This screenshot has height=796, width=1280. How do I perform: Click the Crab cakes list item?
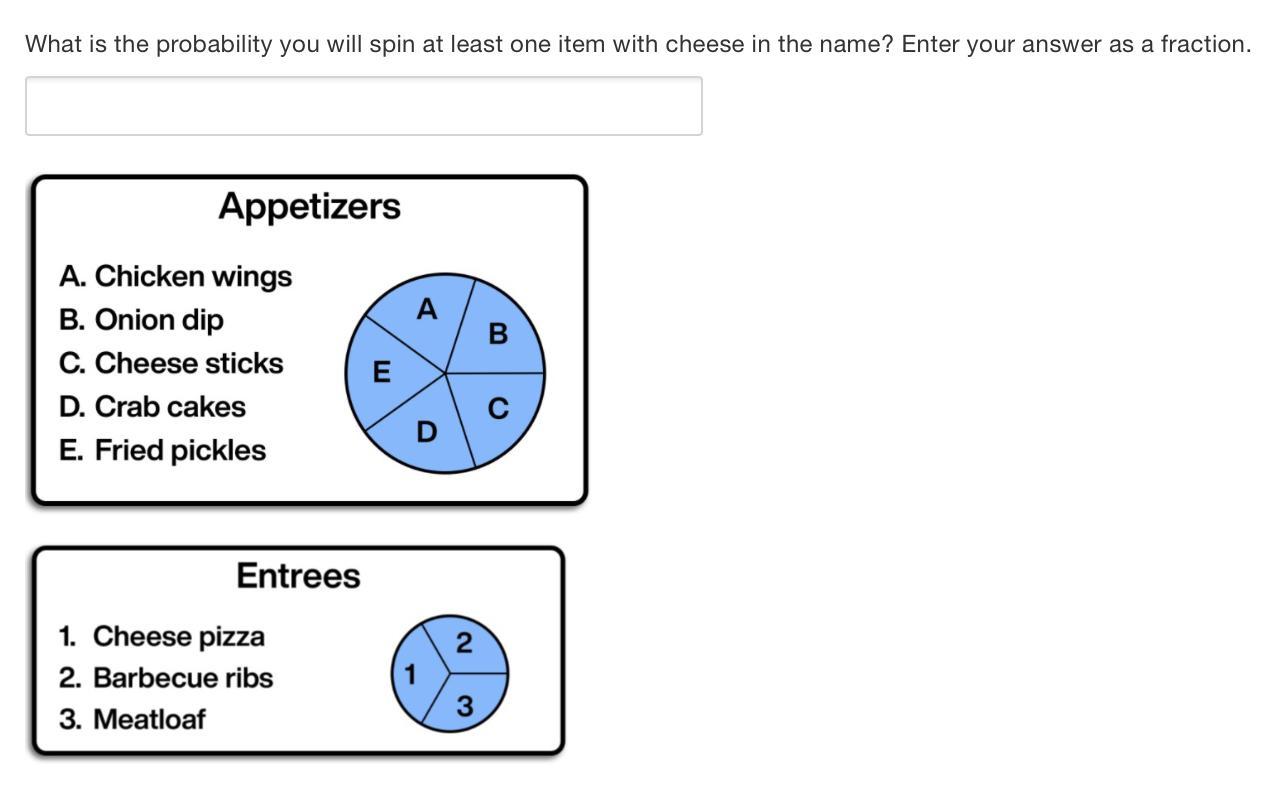152,407
